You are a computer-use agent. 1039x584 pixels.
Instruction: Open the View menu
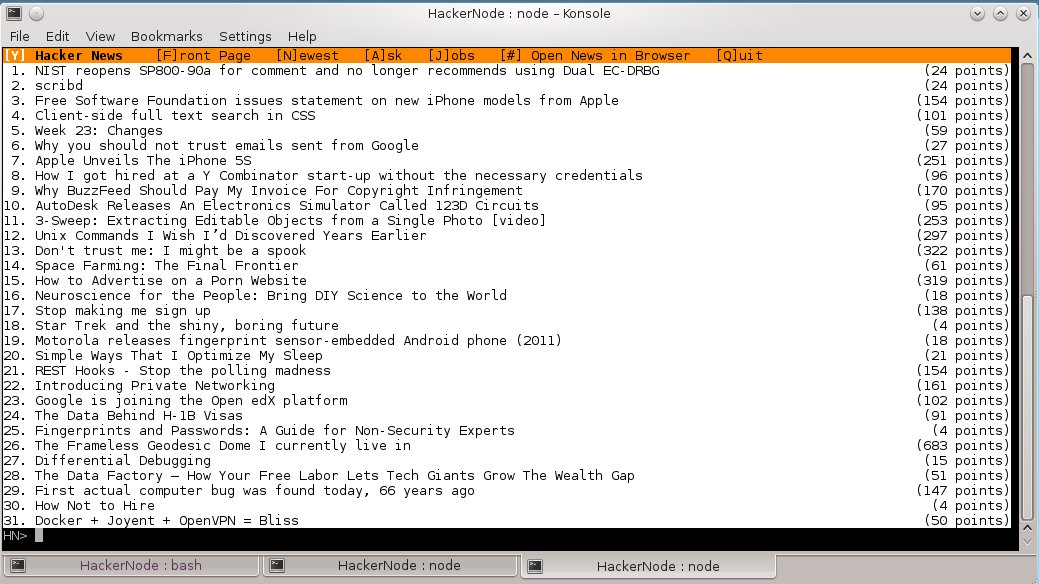pyautogui.click(x=100, y=36)
